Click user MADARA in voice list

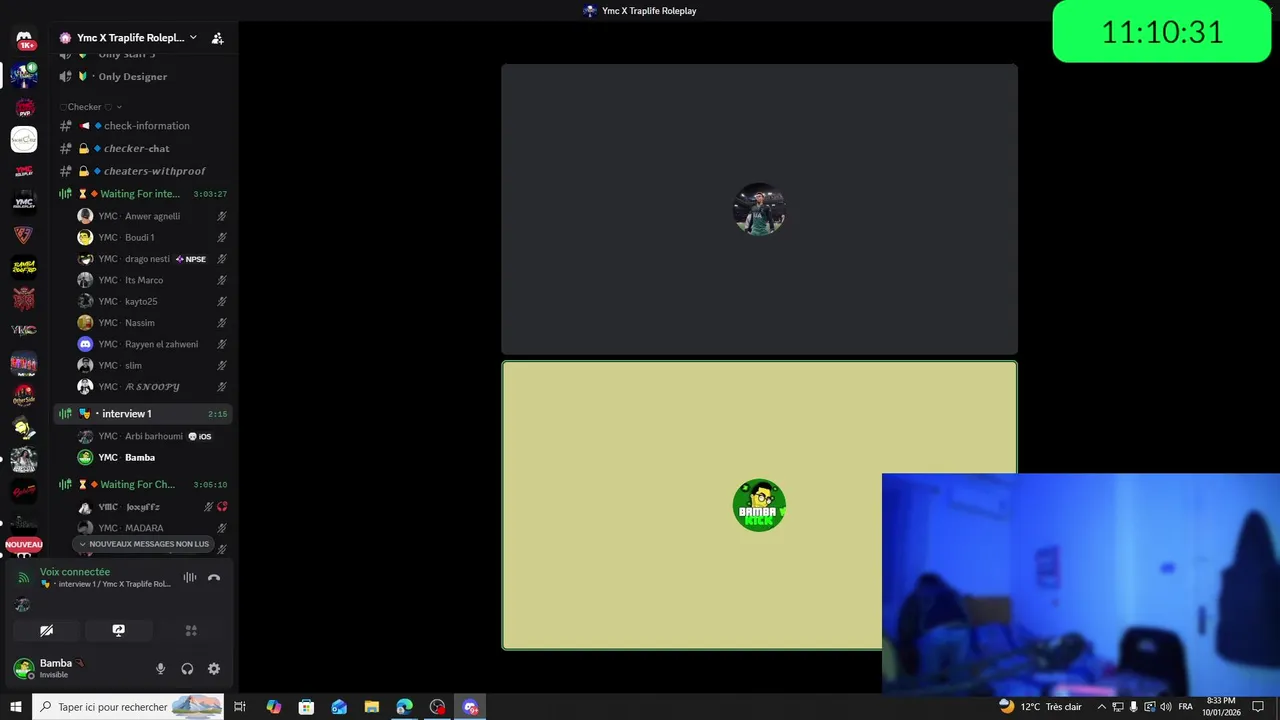[152, 528]
